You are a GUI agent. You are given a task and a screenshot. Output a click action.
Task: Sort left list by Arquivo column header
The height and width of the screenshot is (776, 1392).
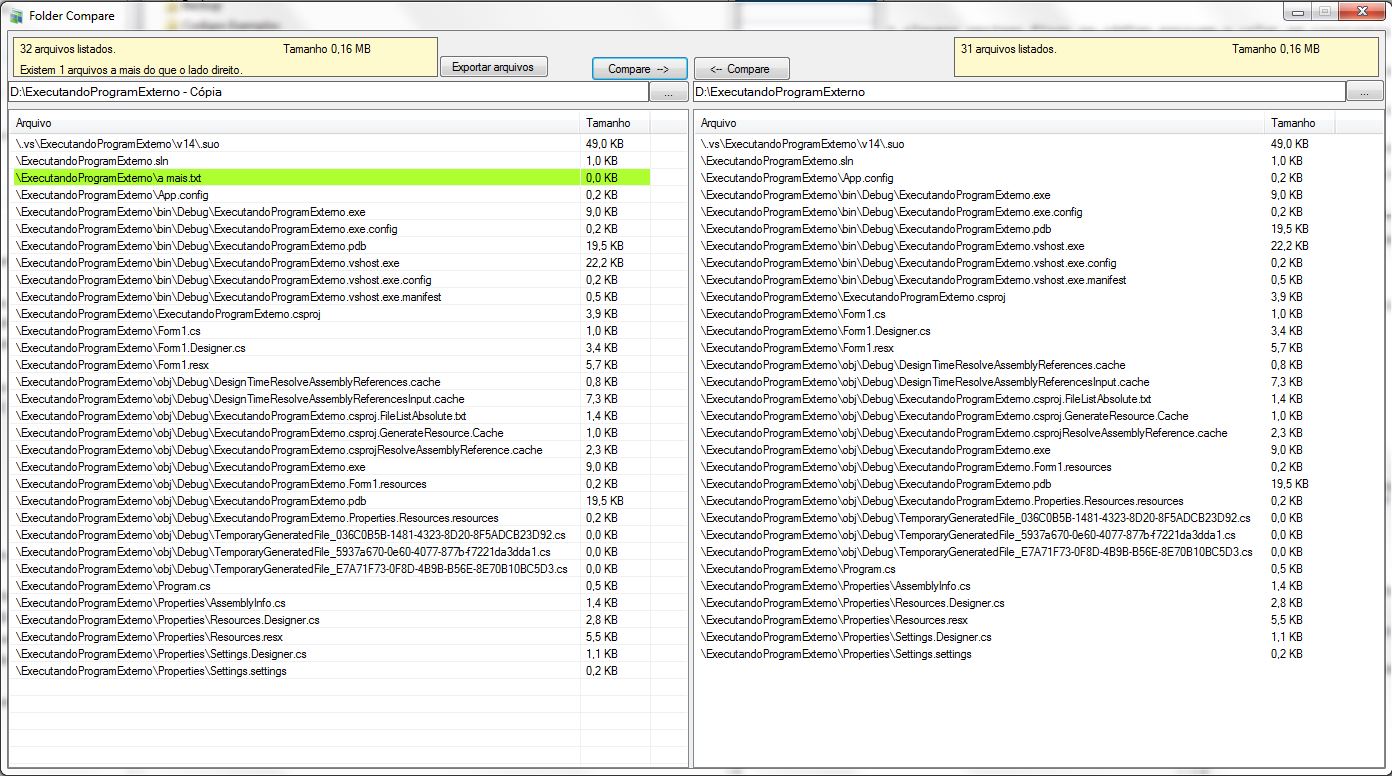pos(294,123)
